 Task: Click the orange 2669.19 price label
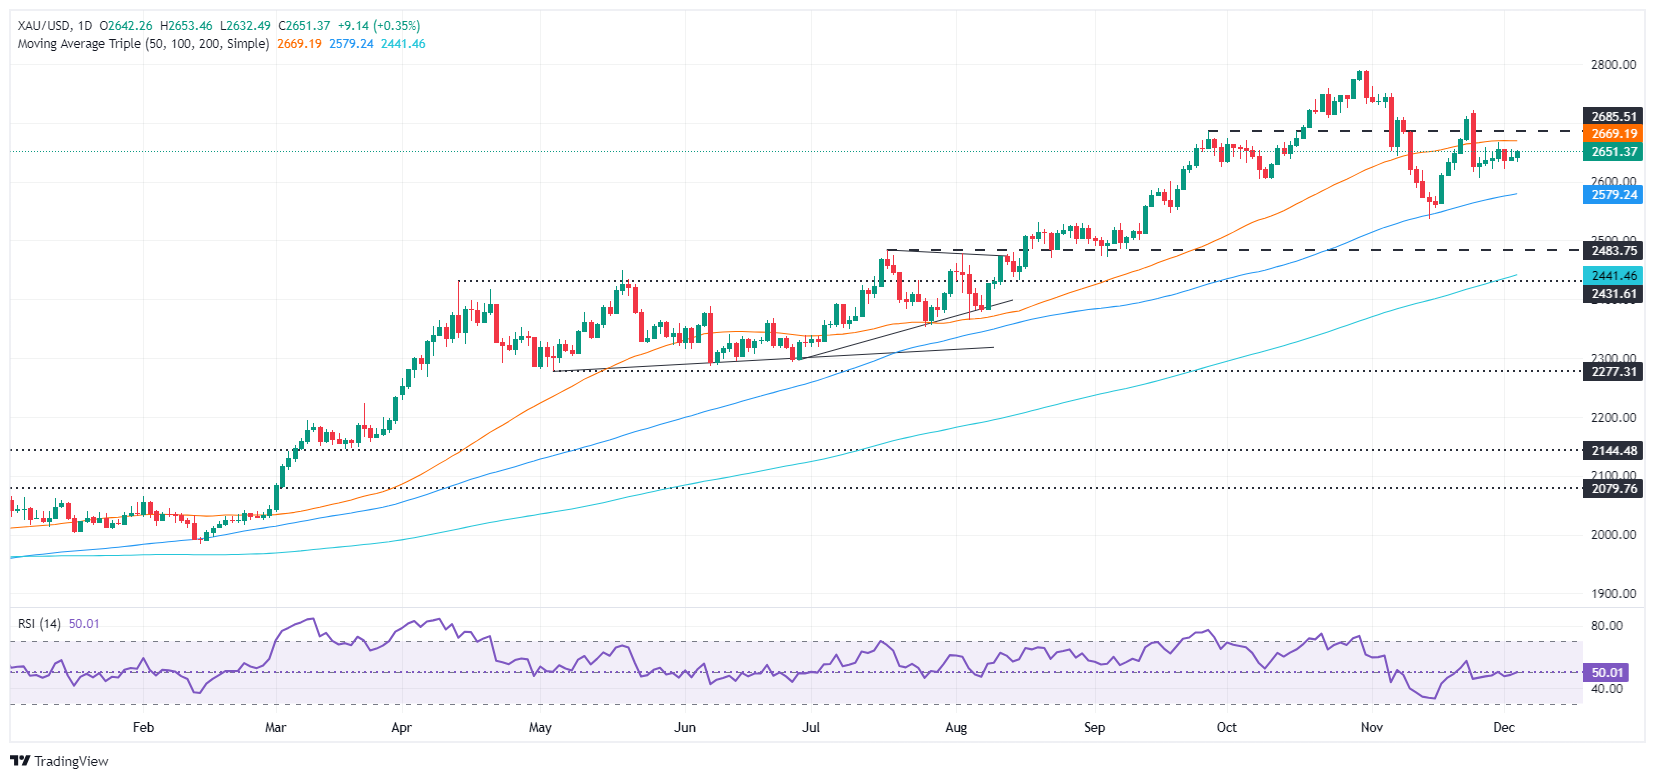pos(1613,134)
